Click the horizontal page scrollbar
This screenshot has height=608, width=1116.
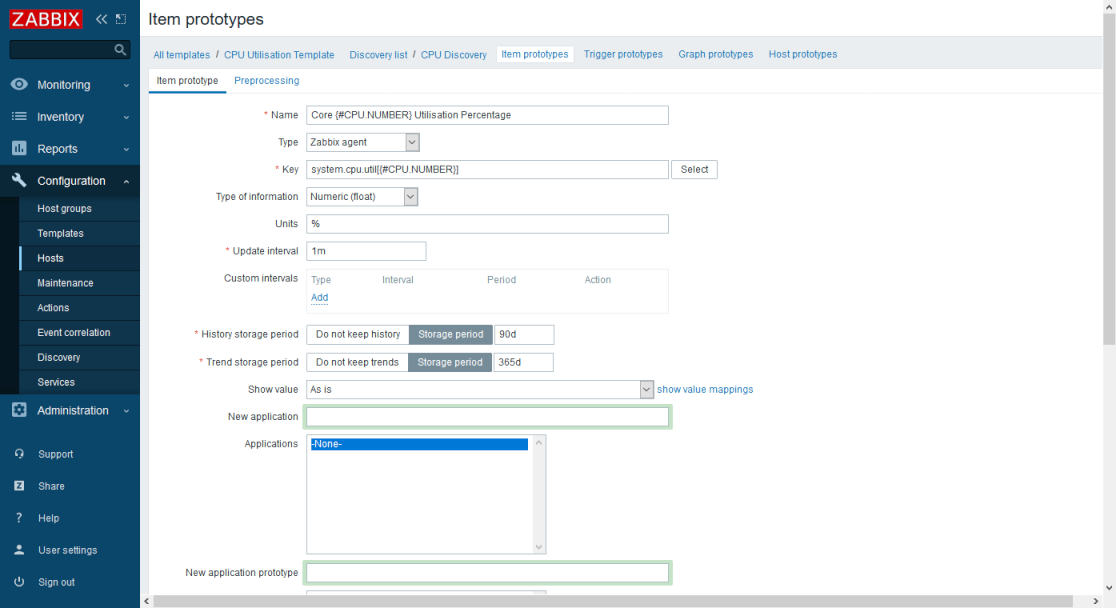tap(613, 602)
